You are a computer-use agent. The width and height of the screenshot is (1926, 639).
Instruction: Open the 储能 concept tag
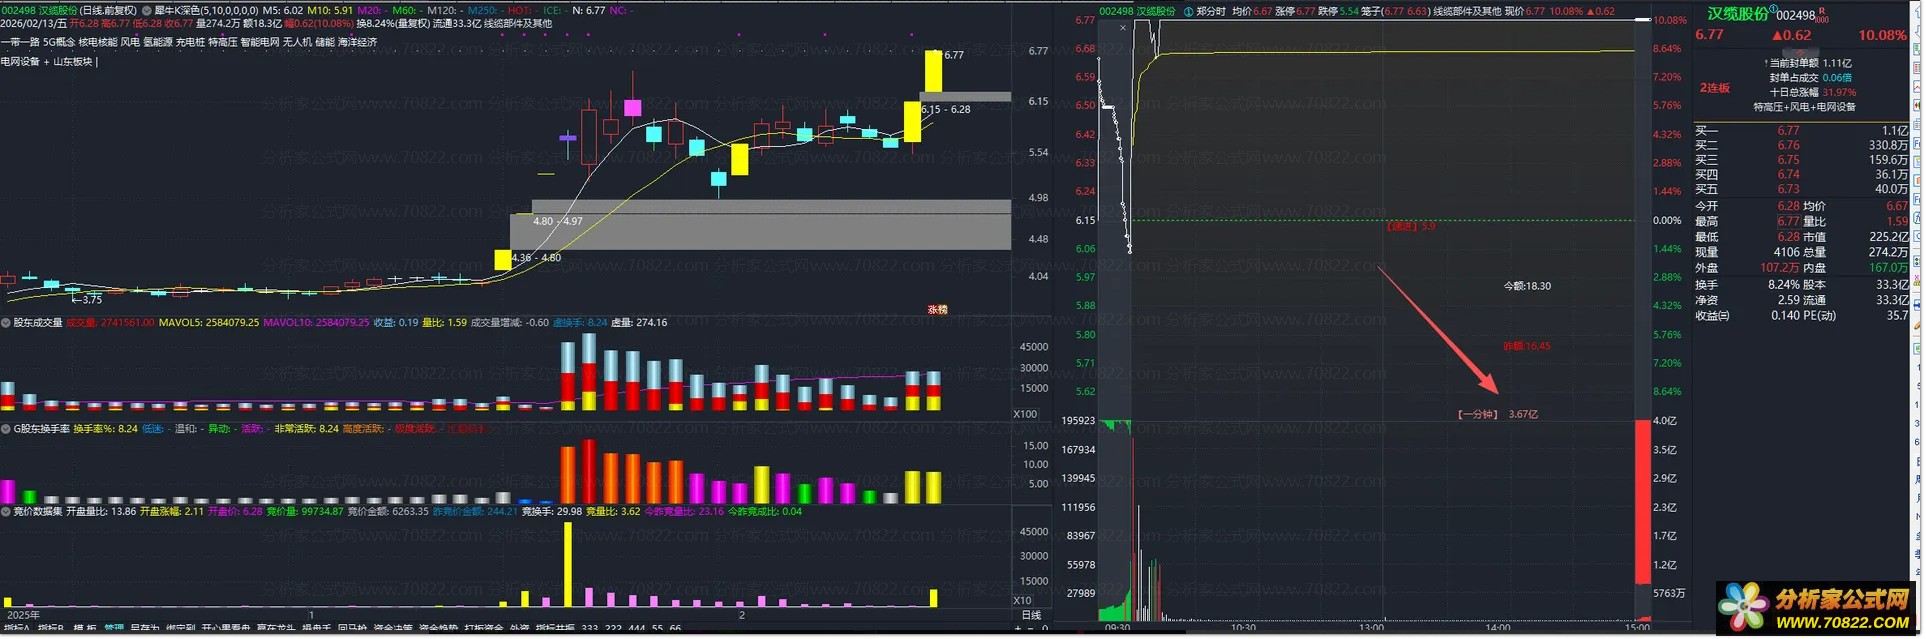[x=325, y=43]
